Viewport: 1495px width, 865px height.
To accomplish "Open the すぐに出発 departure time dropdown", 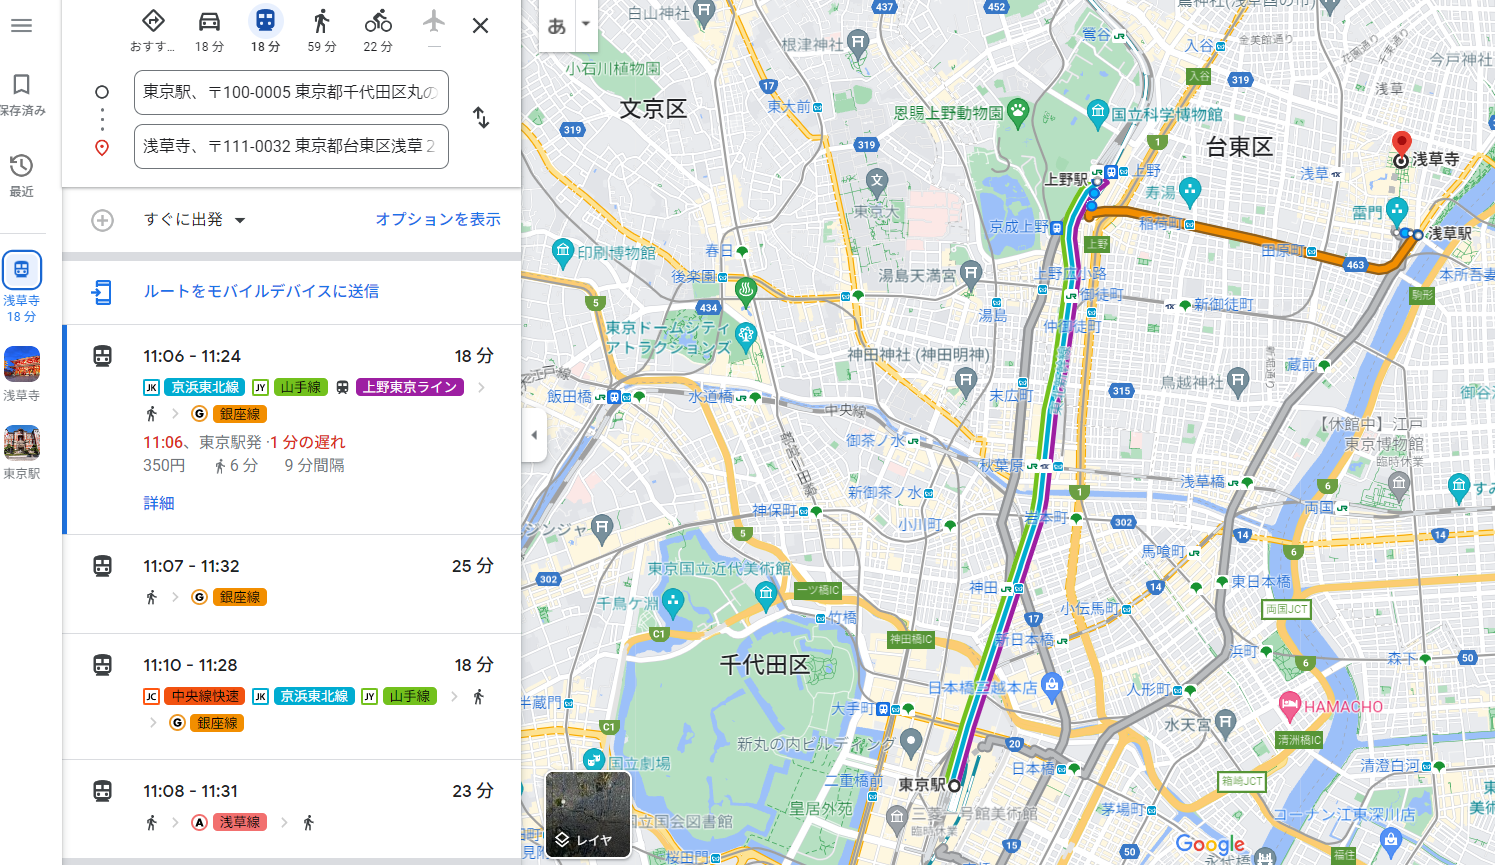I will [194, 220].
